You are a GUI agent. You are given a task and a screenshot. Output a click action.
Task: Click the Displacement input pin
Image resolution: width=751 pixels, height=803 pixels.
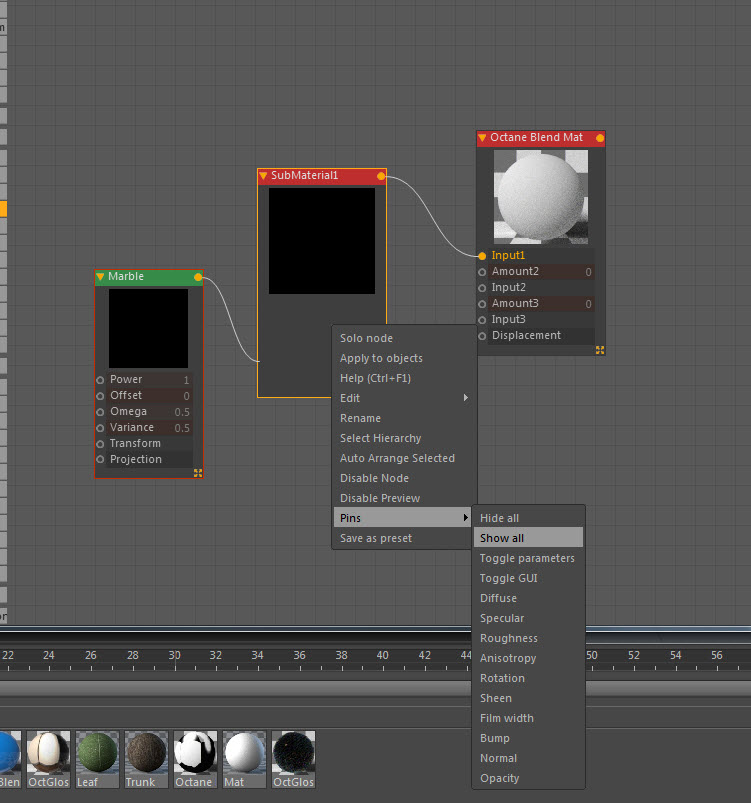tap(482, 336)
